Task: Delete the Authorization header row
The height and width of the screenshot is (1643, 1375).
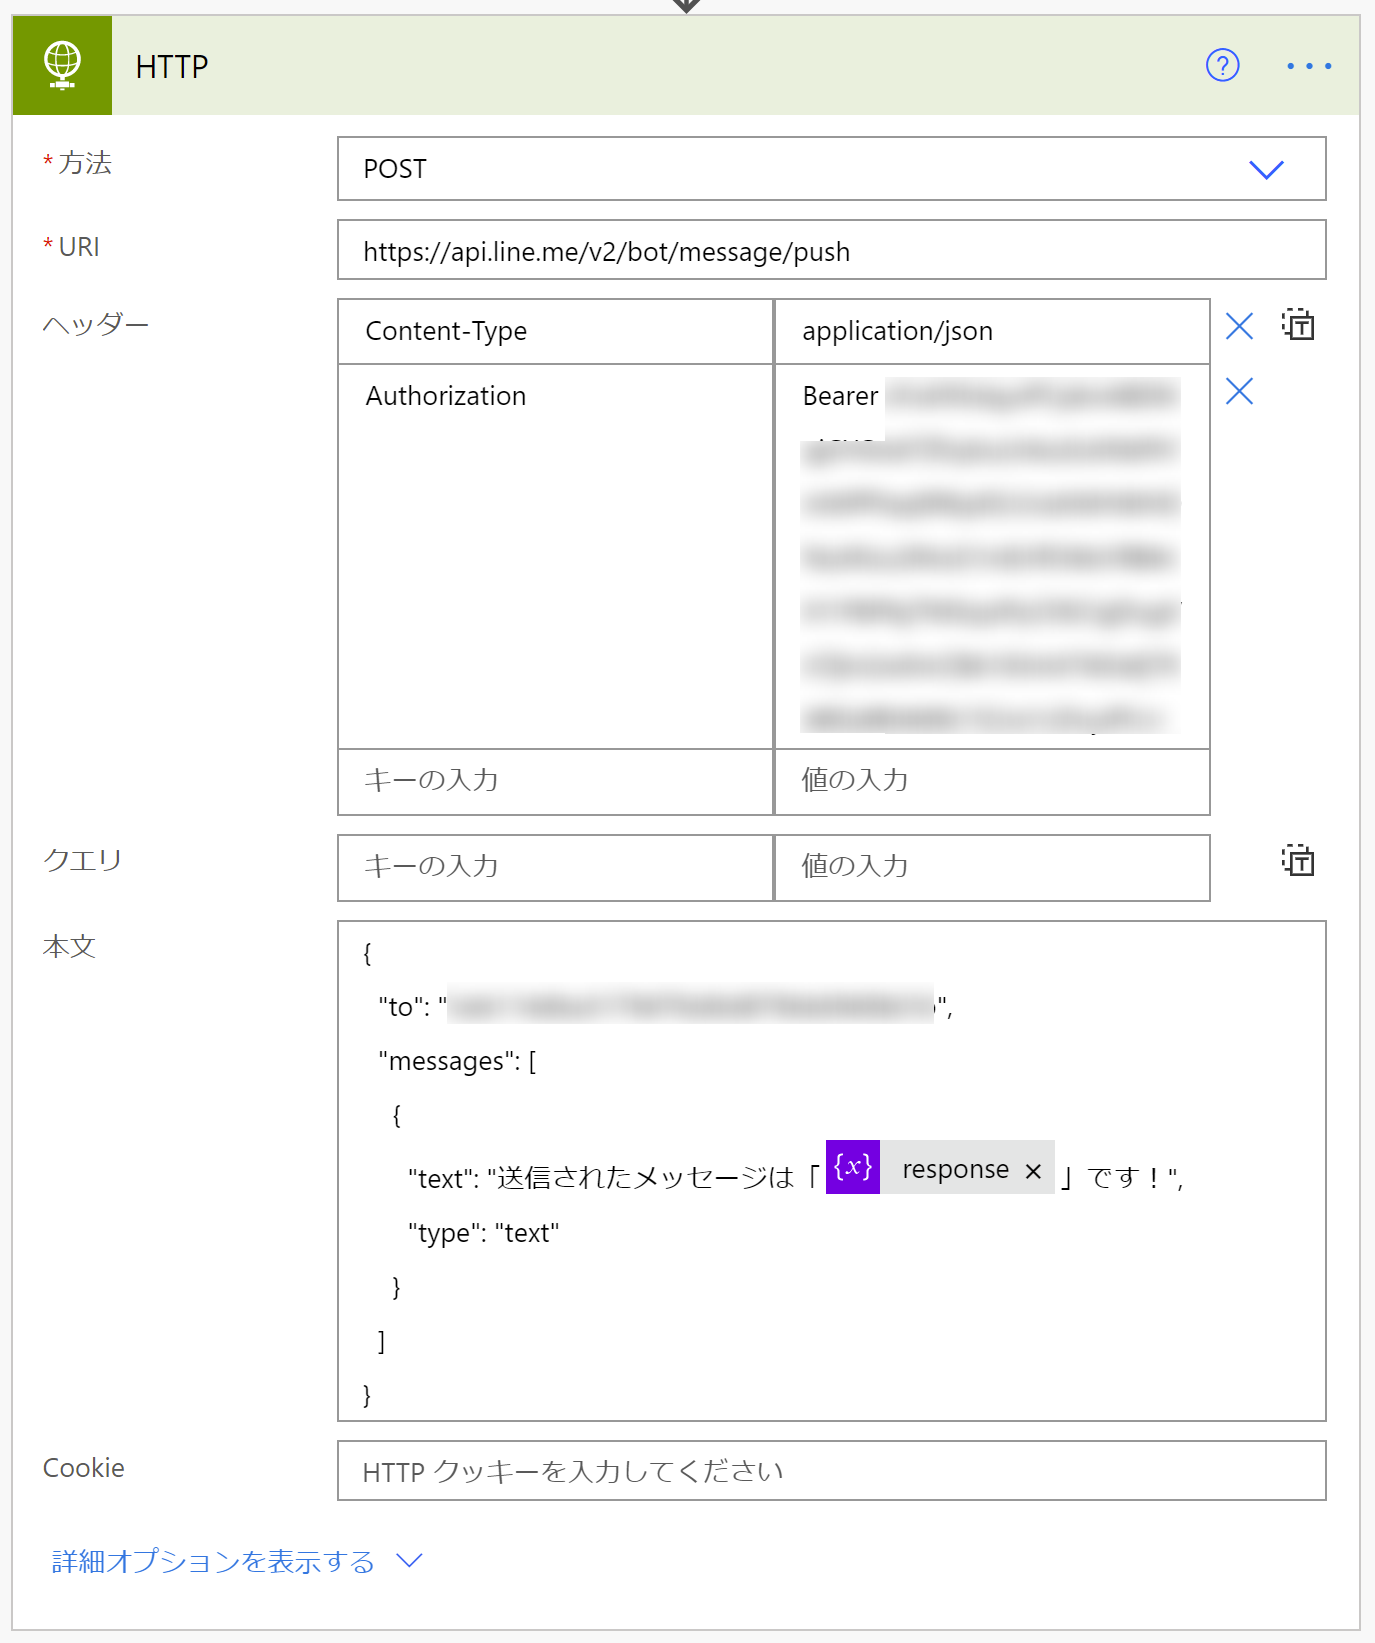Action: (1239, 391)
